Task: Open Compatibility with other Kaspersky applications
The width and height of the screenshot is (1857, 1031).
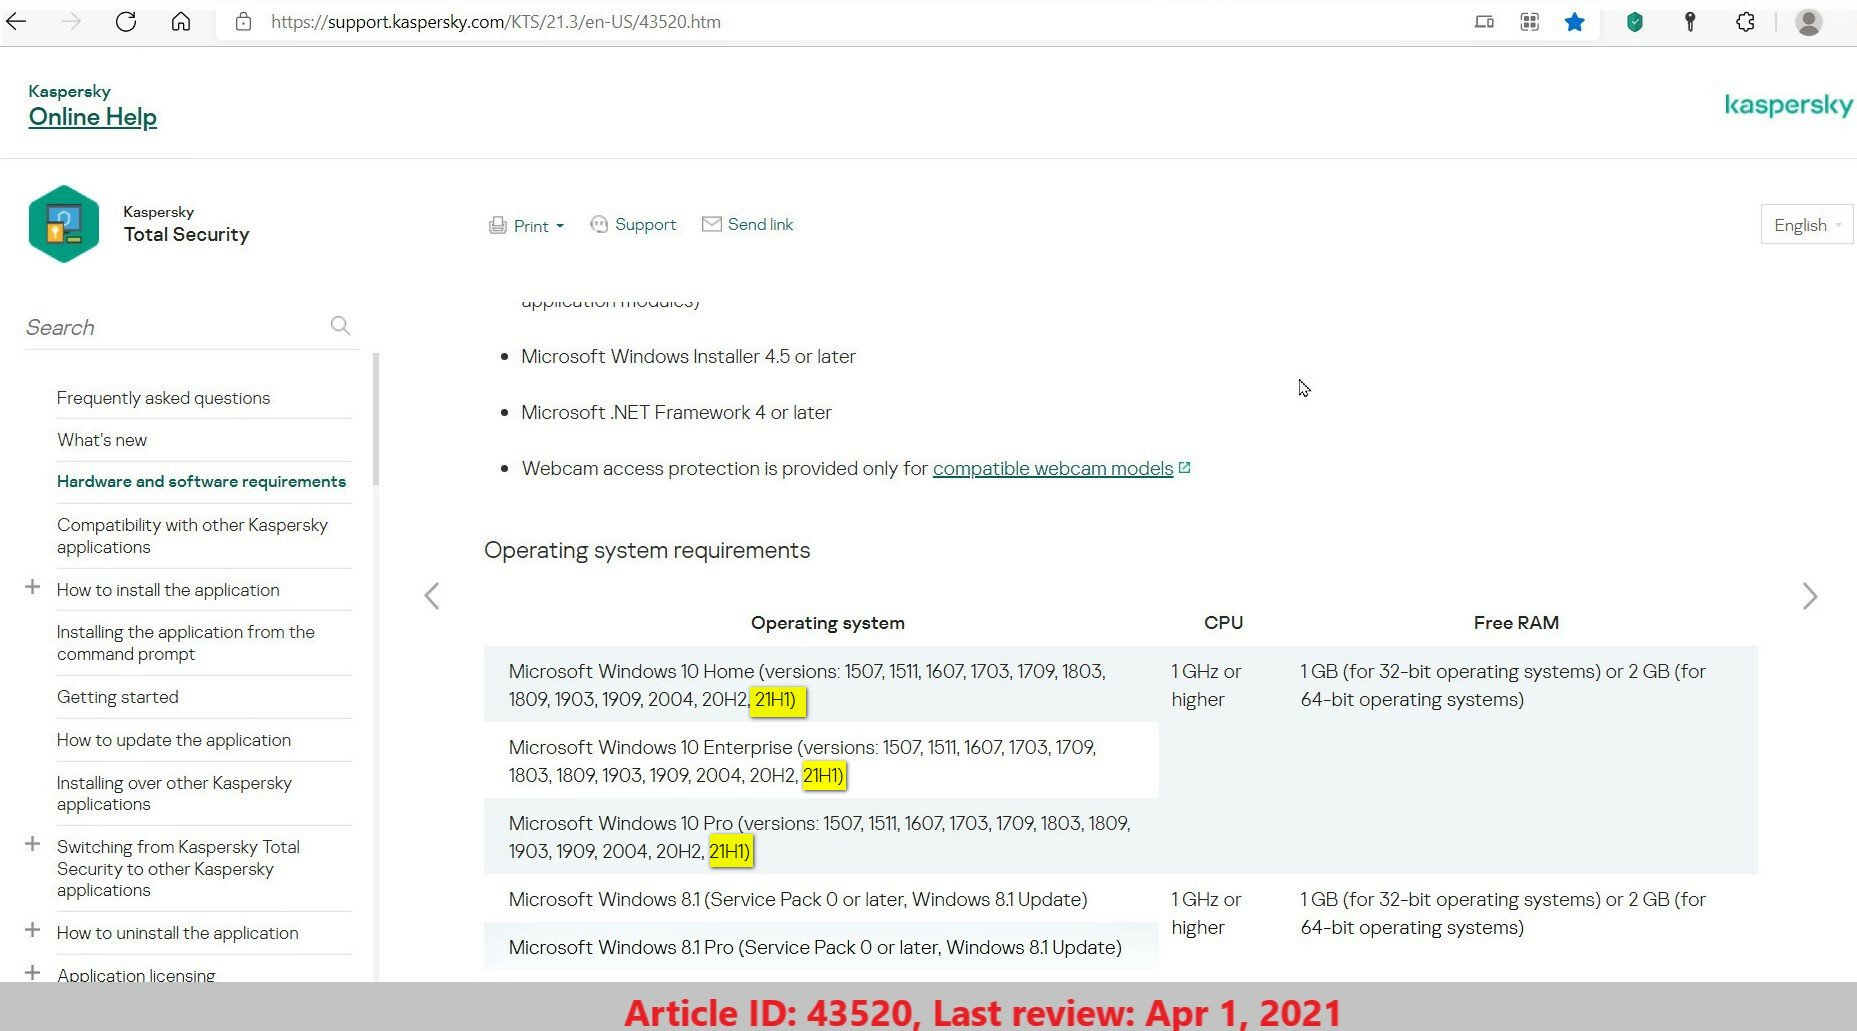Action: coord(192,536)
